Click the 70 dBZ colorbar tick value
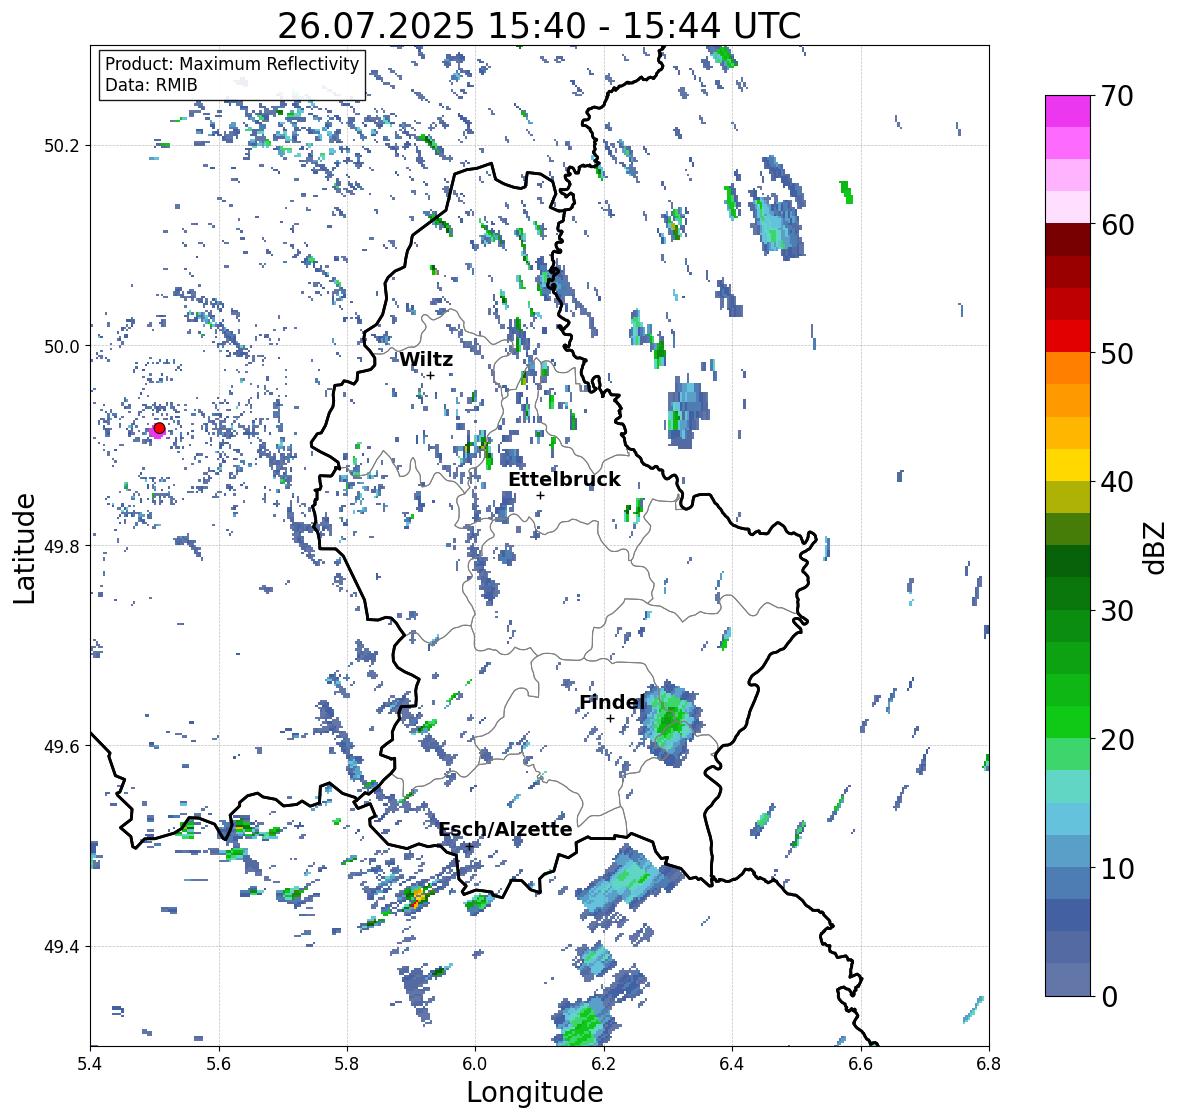This screenshot has width=1179, height=1117. [x=1117, y=96]
